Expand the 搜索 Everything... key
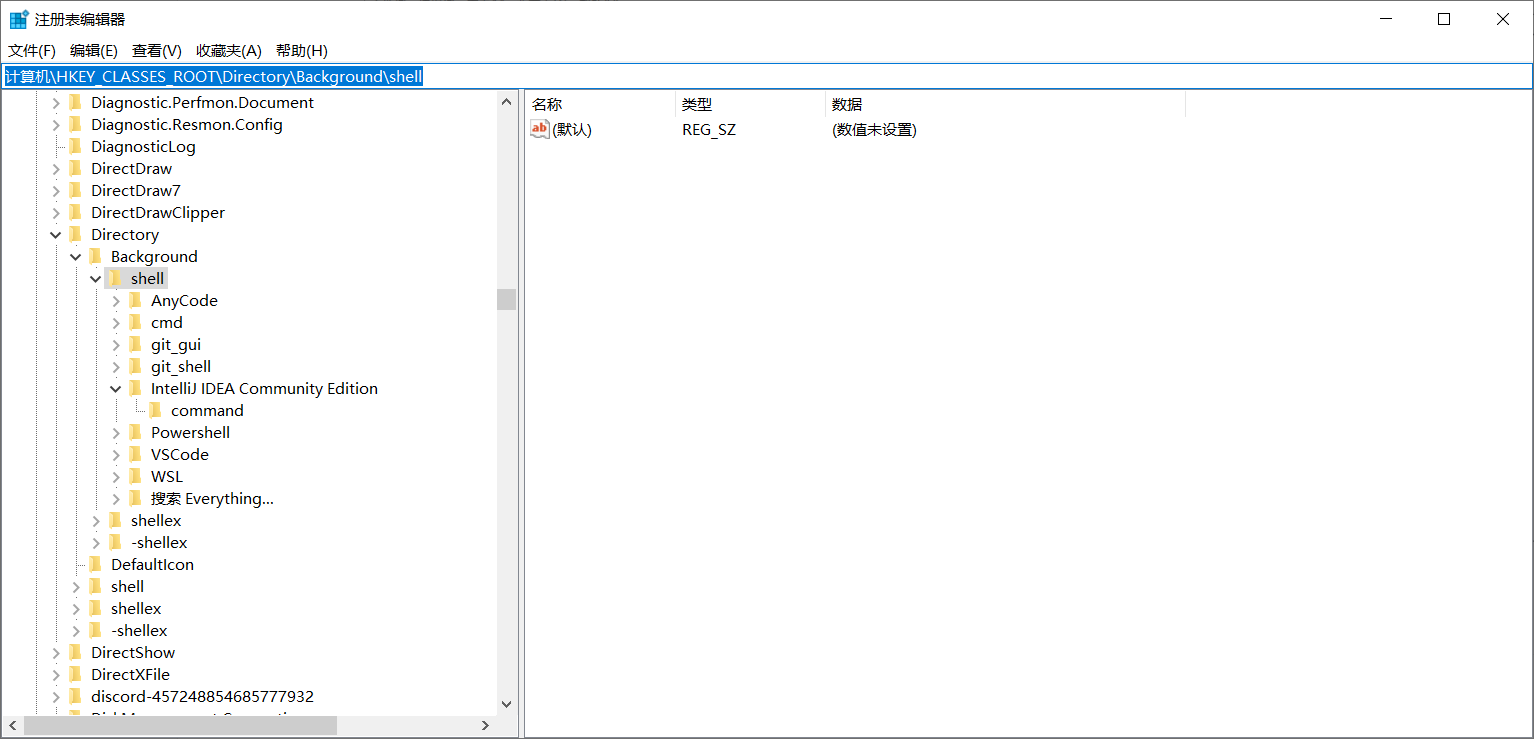 [116, 499]
